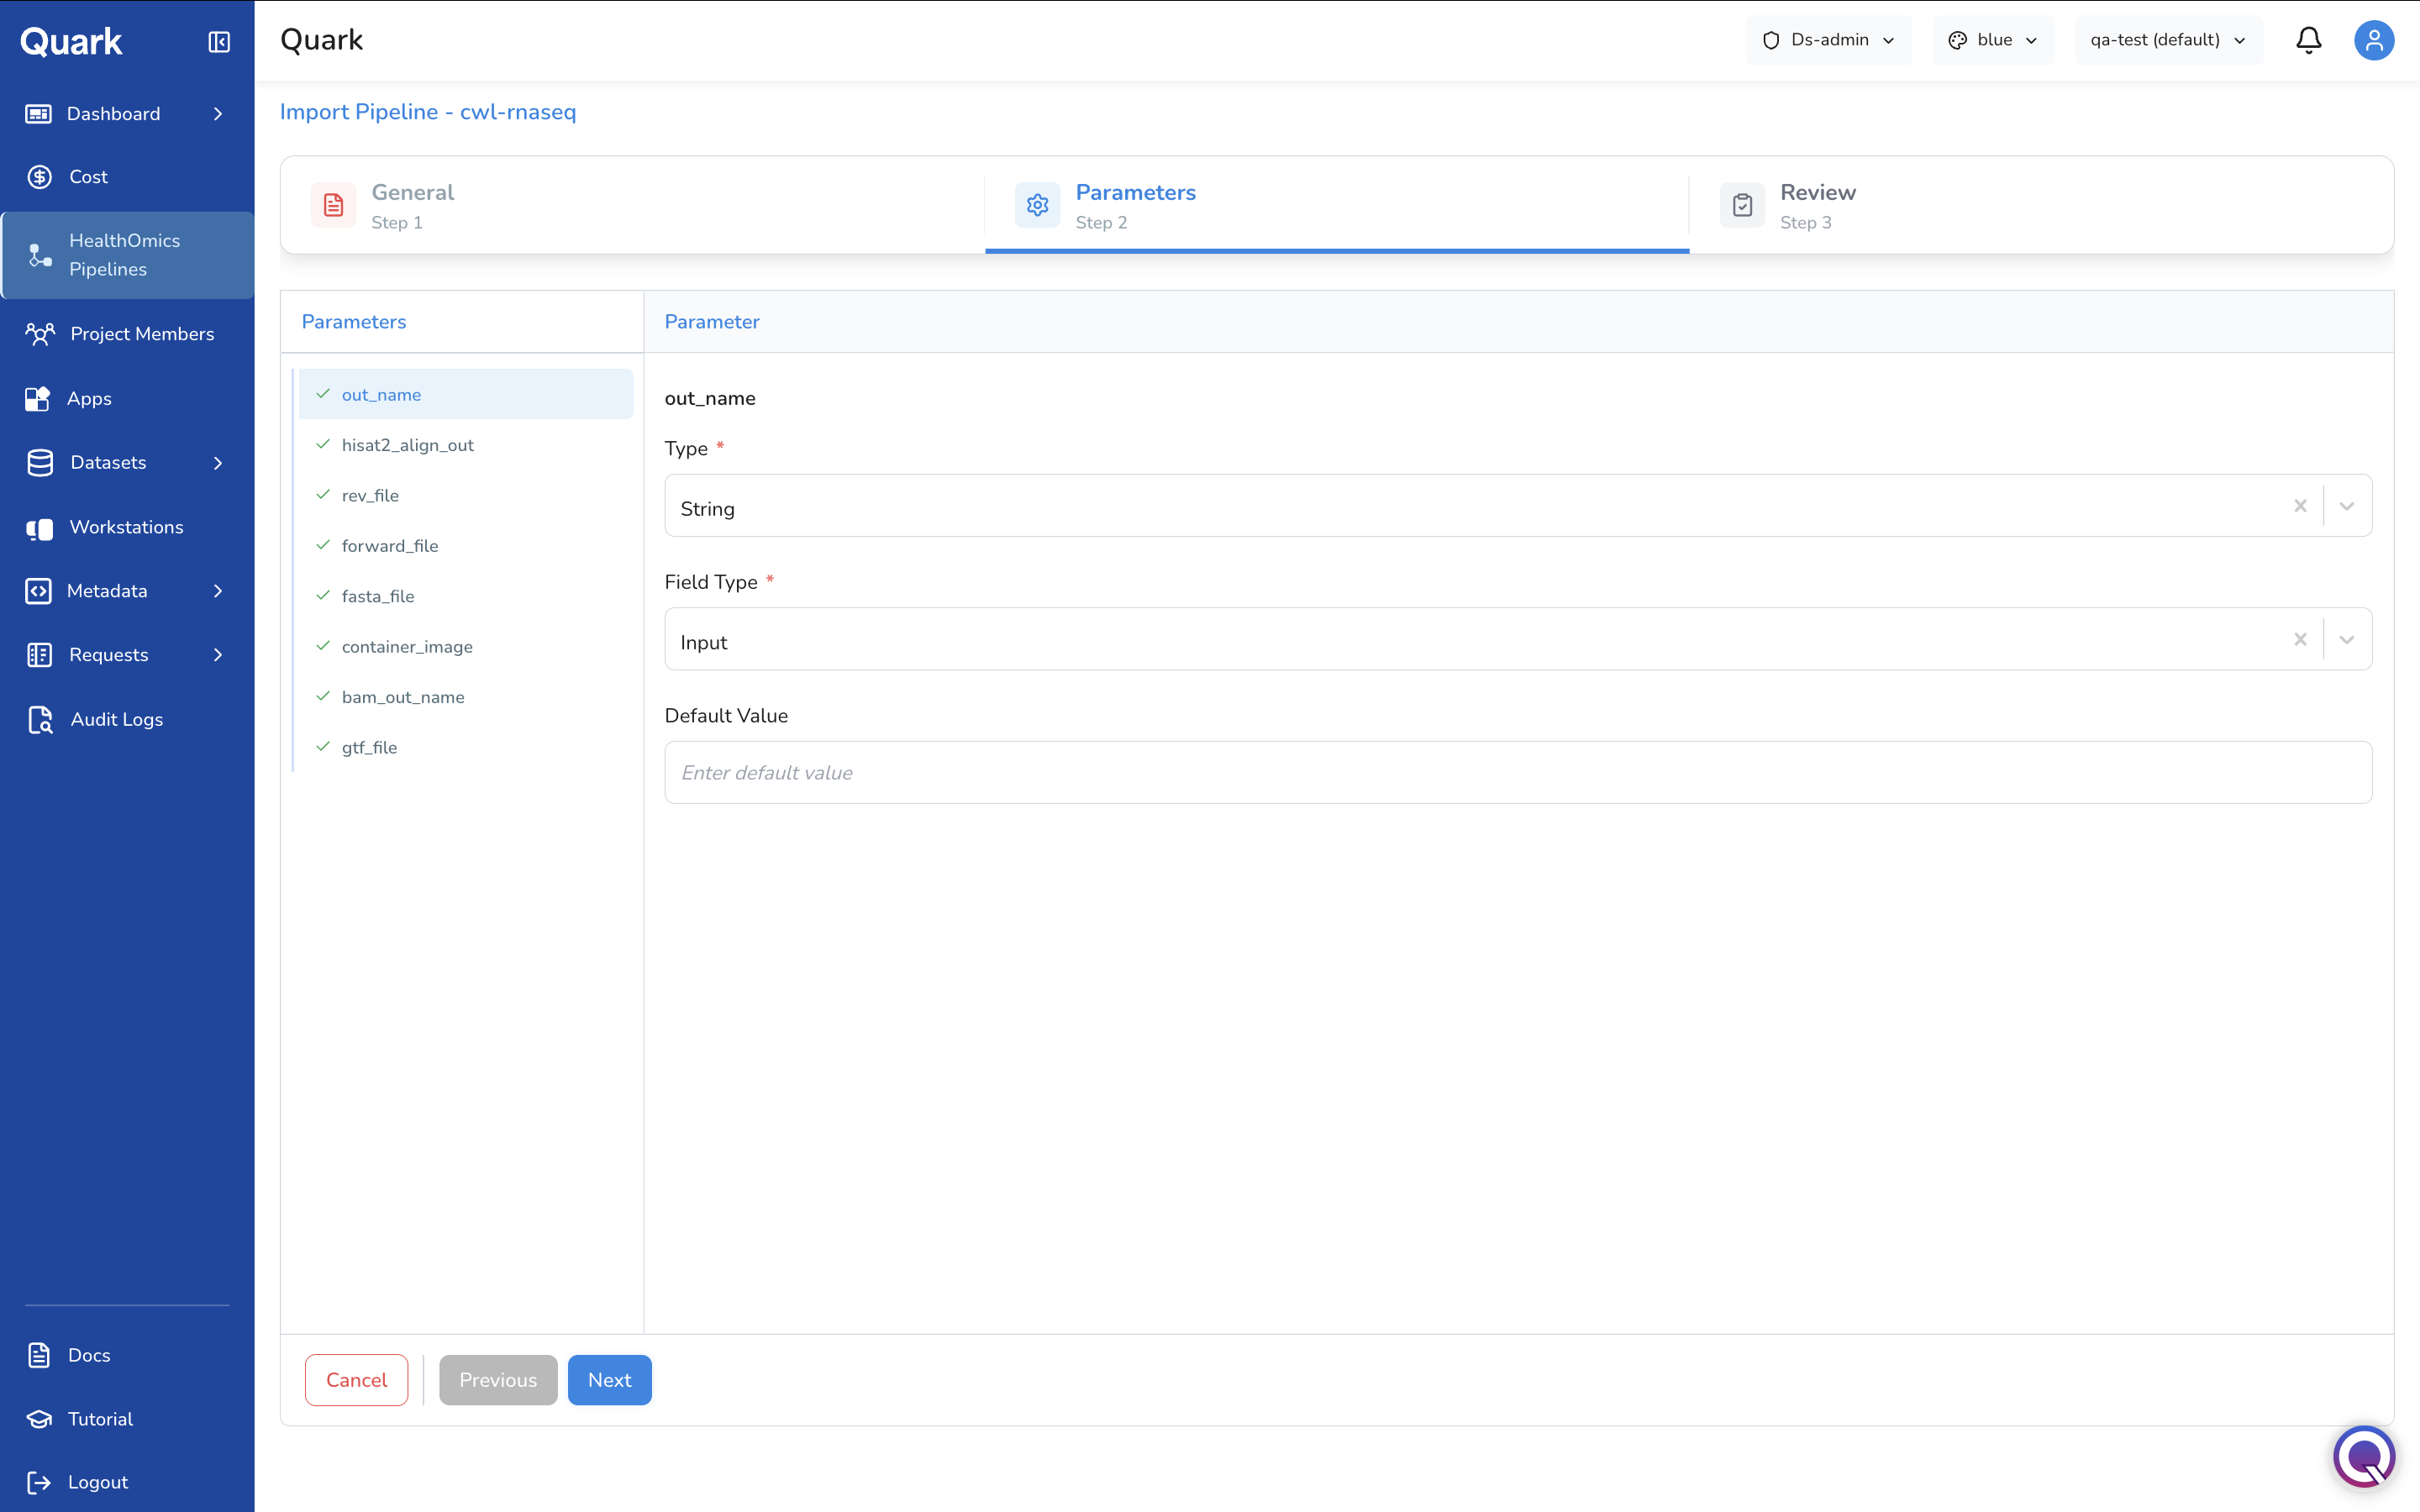The height and width of the screenshot is (1512, 2420).
Task: Expand the Metadata submenu chevron
Action: [x=218, y=591]
